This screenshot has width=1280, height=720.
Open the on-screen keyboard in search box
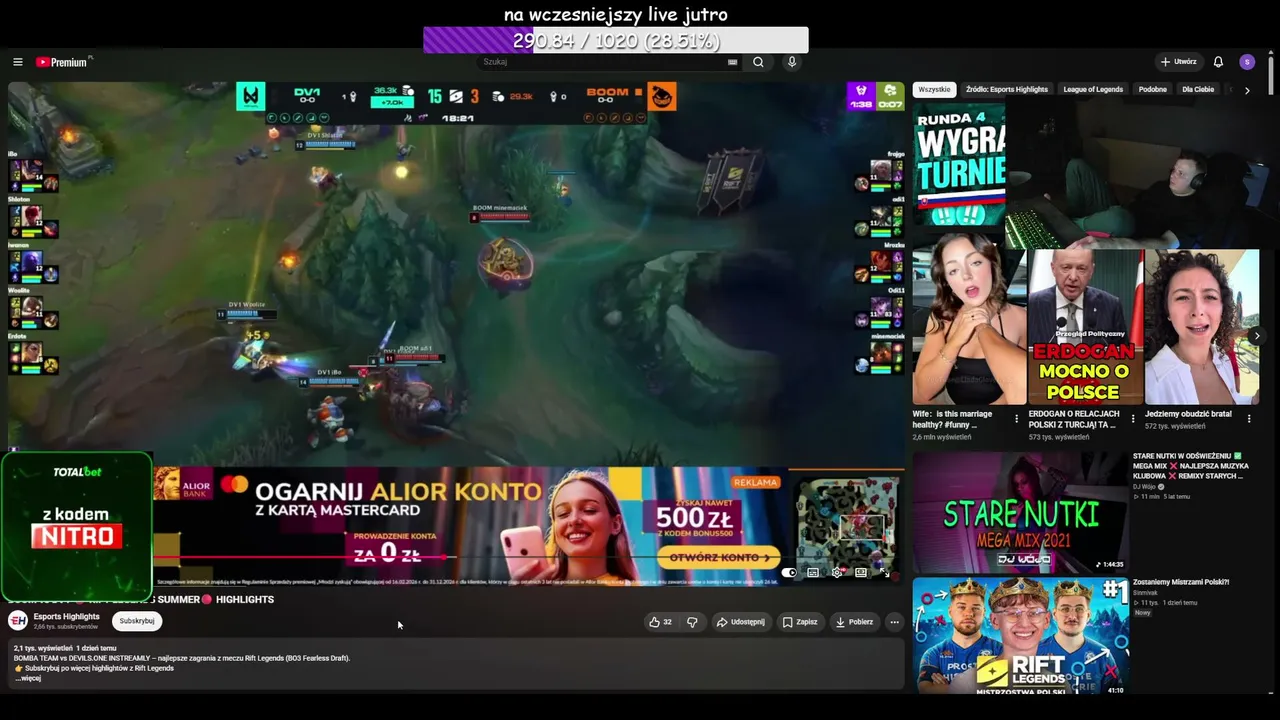[x=733, y=62]
